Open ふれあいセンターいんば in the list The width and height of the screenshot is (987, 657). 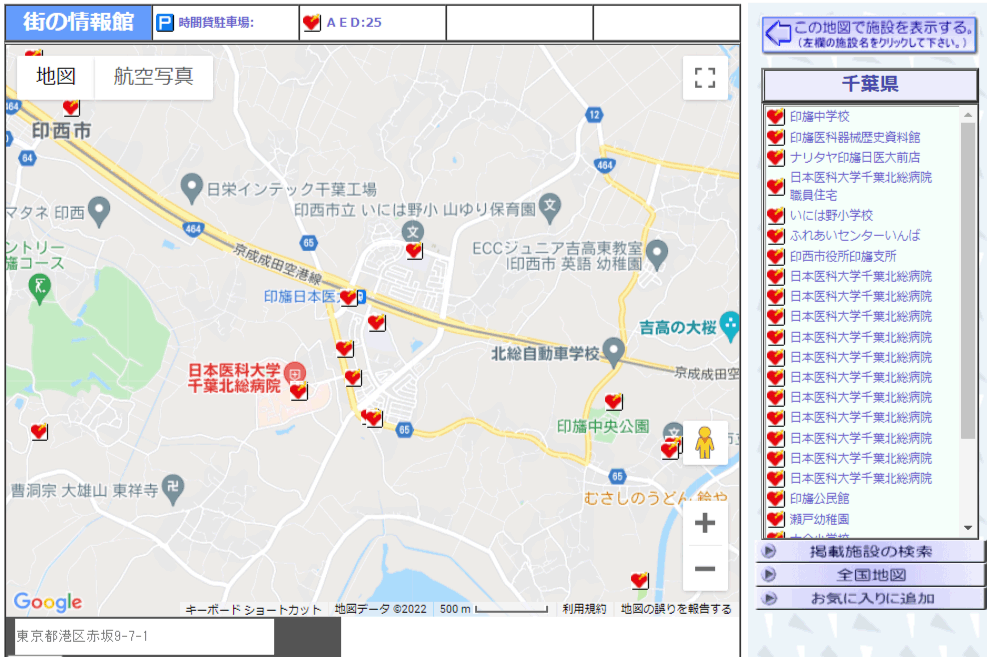(855, 235)
